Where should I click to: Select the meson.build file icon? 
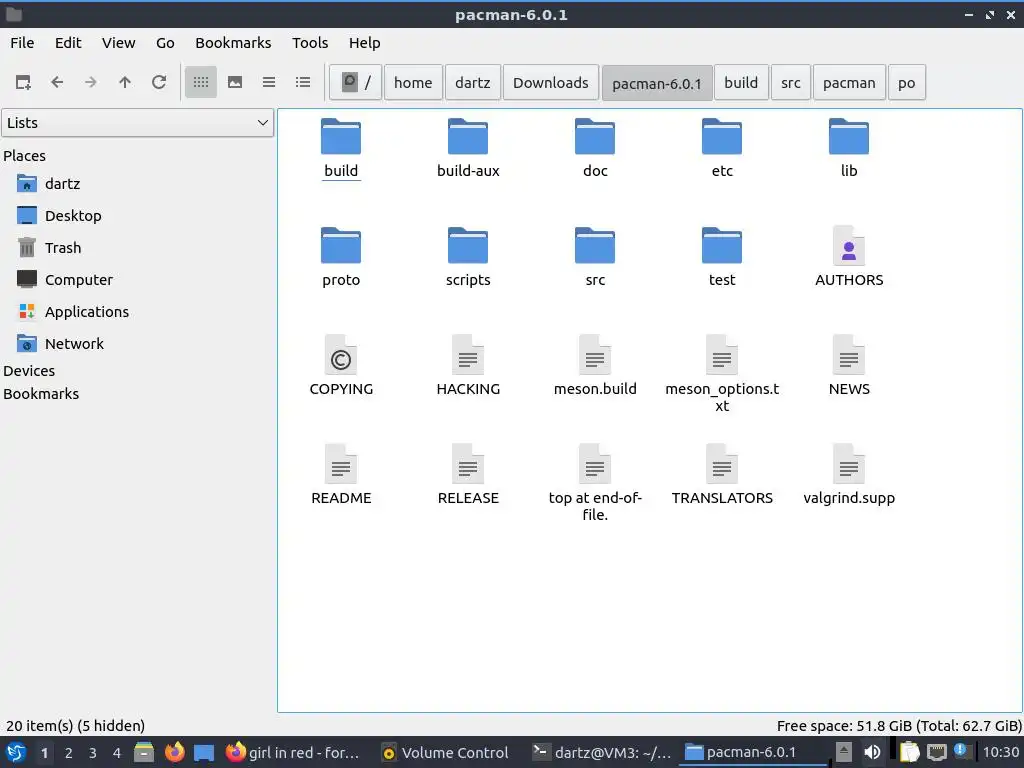pyautogui.click(x=595, y=355)
